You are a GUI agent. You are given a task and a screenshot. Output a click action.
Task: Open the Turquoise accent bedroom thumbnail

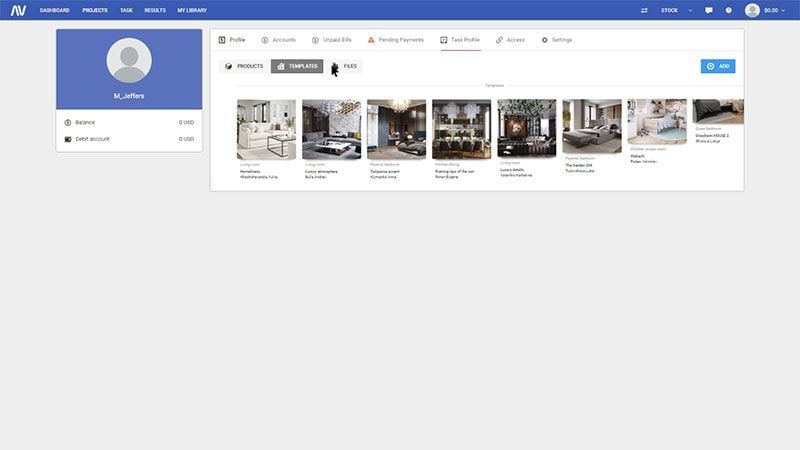[x=396, y=130]
